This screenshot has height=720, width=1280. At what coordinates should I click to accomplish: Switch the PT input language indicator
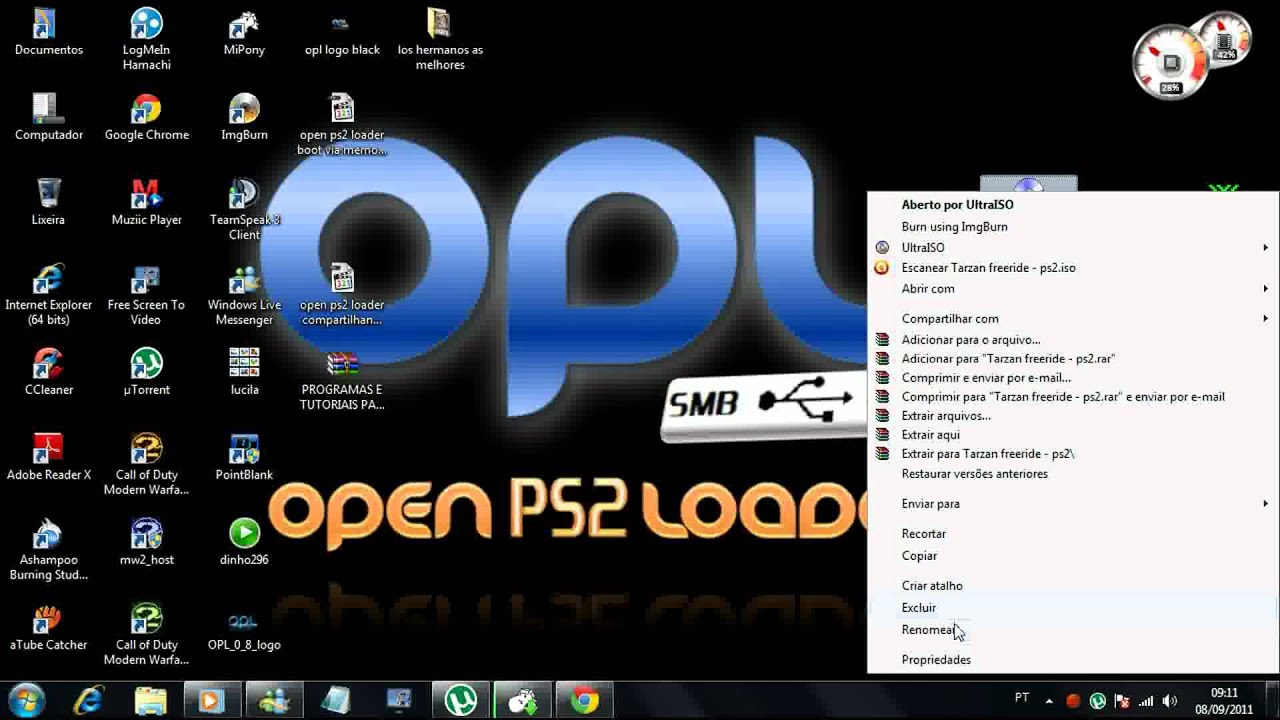(x=1022, y=699)
